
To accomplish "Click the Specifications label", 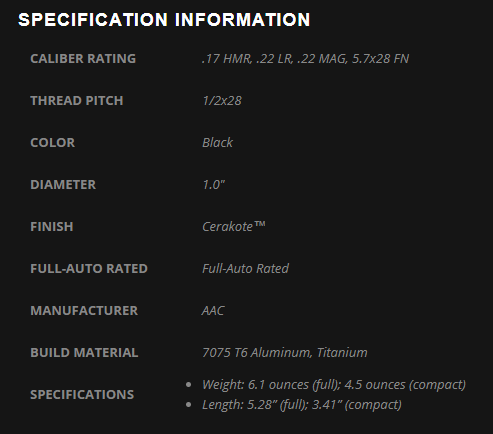I will coord(82,395).
